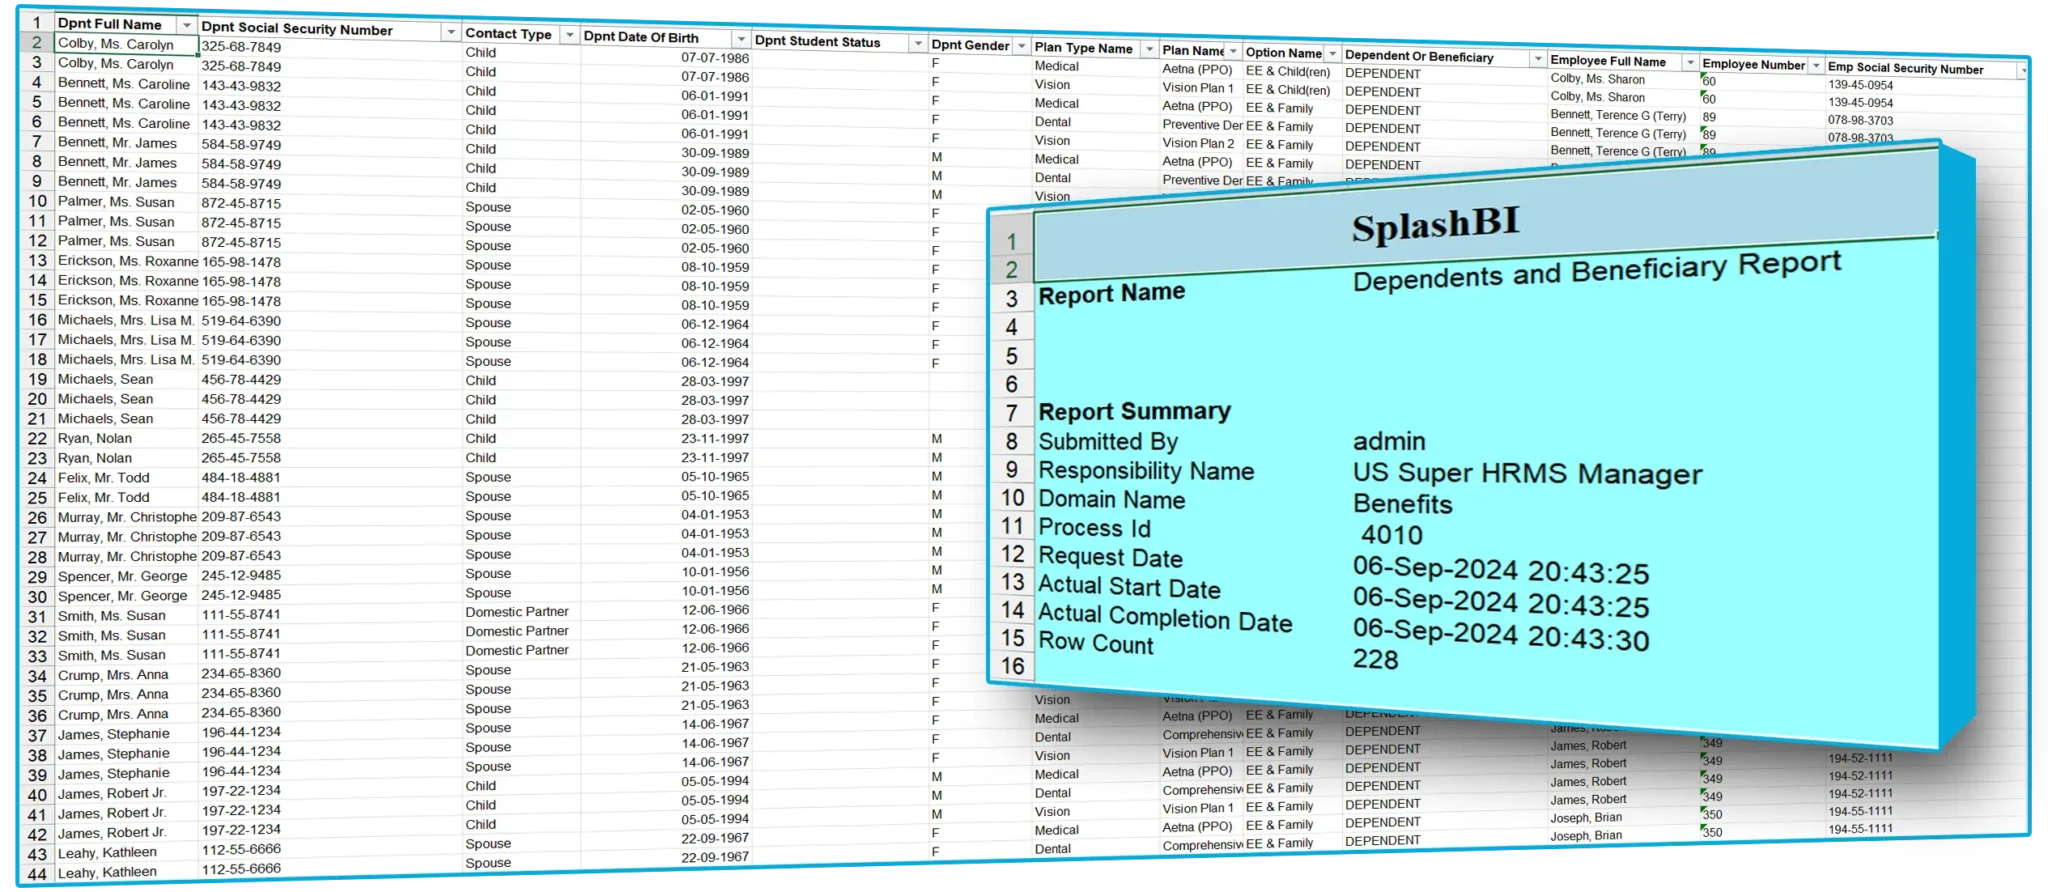Open the Dpnt Date Of Birth filter dropdown
The image size is (2048, 892).
point(740,39)
